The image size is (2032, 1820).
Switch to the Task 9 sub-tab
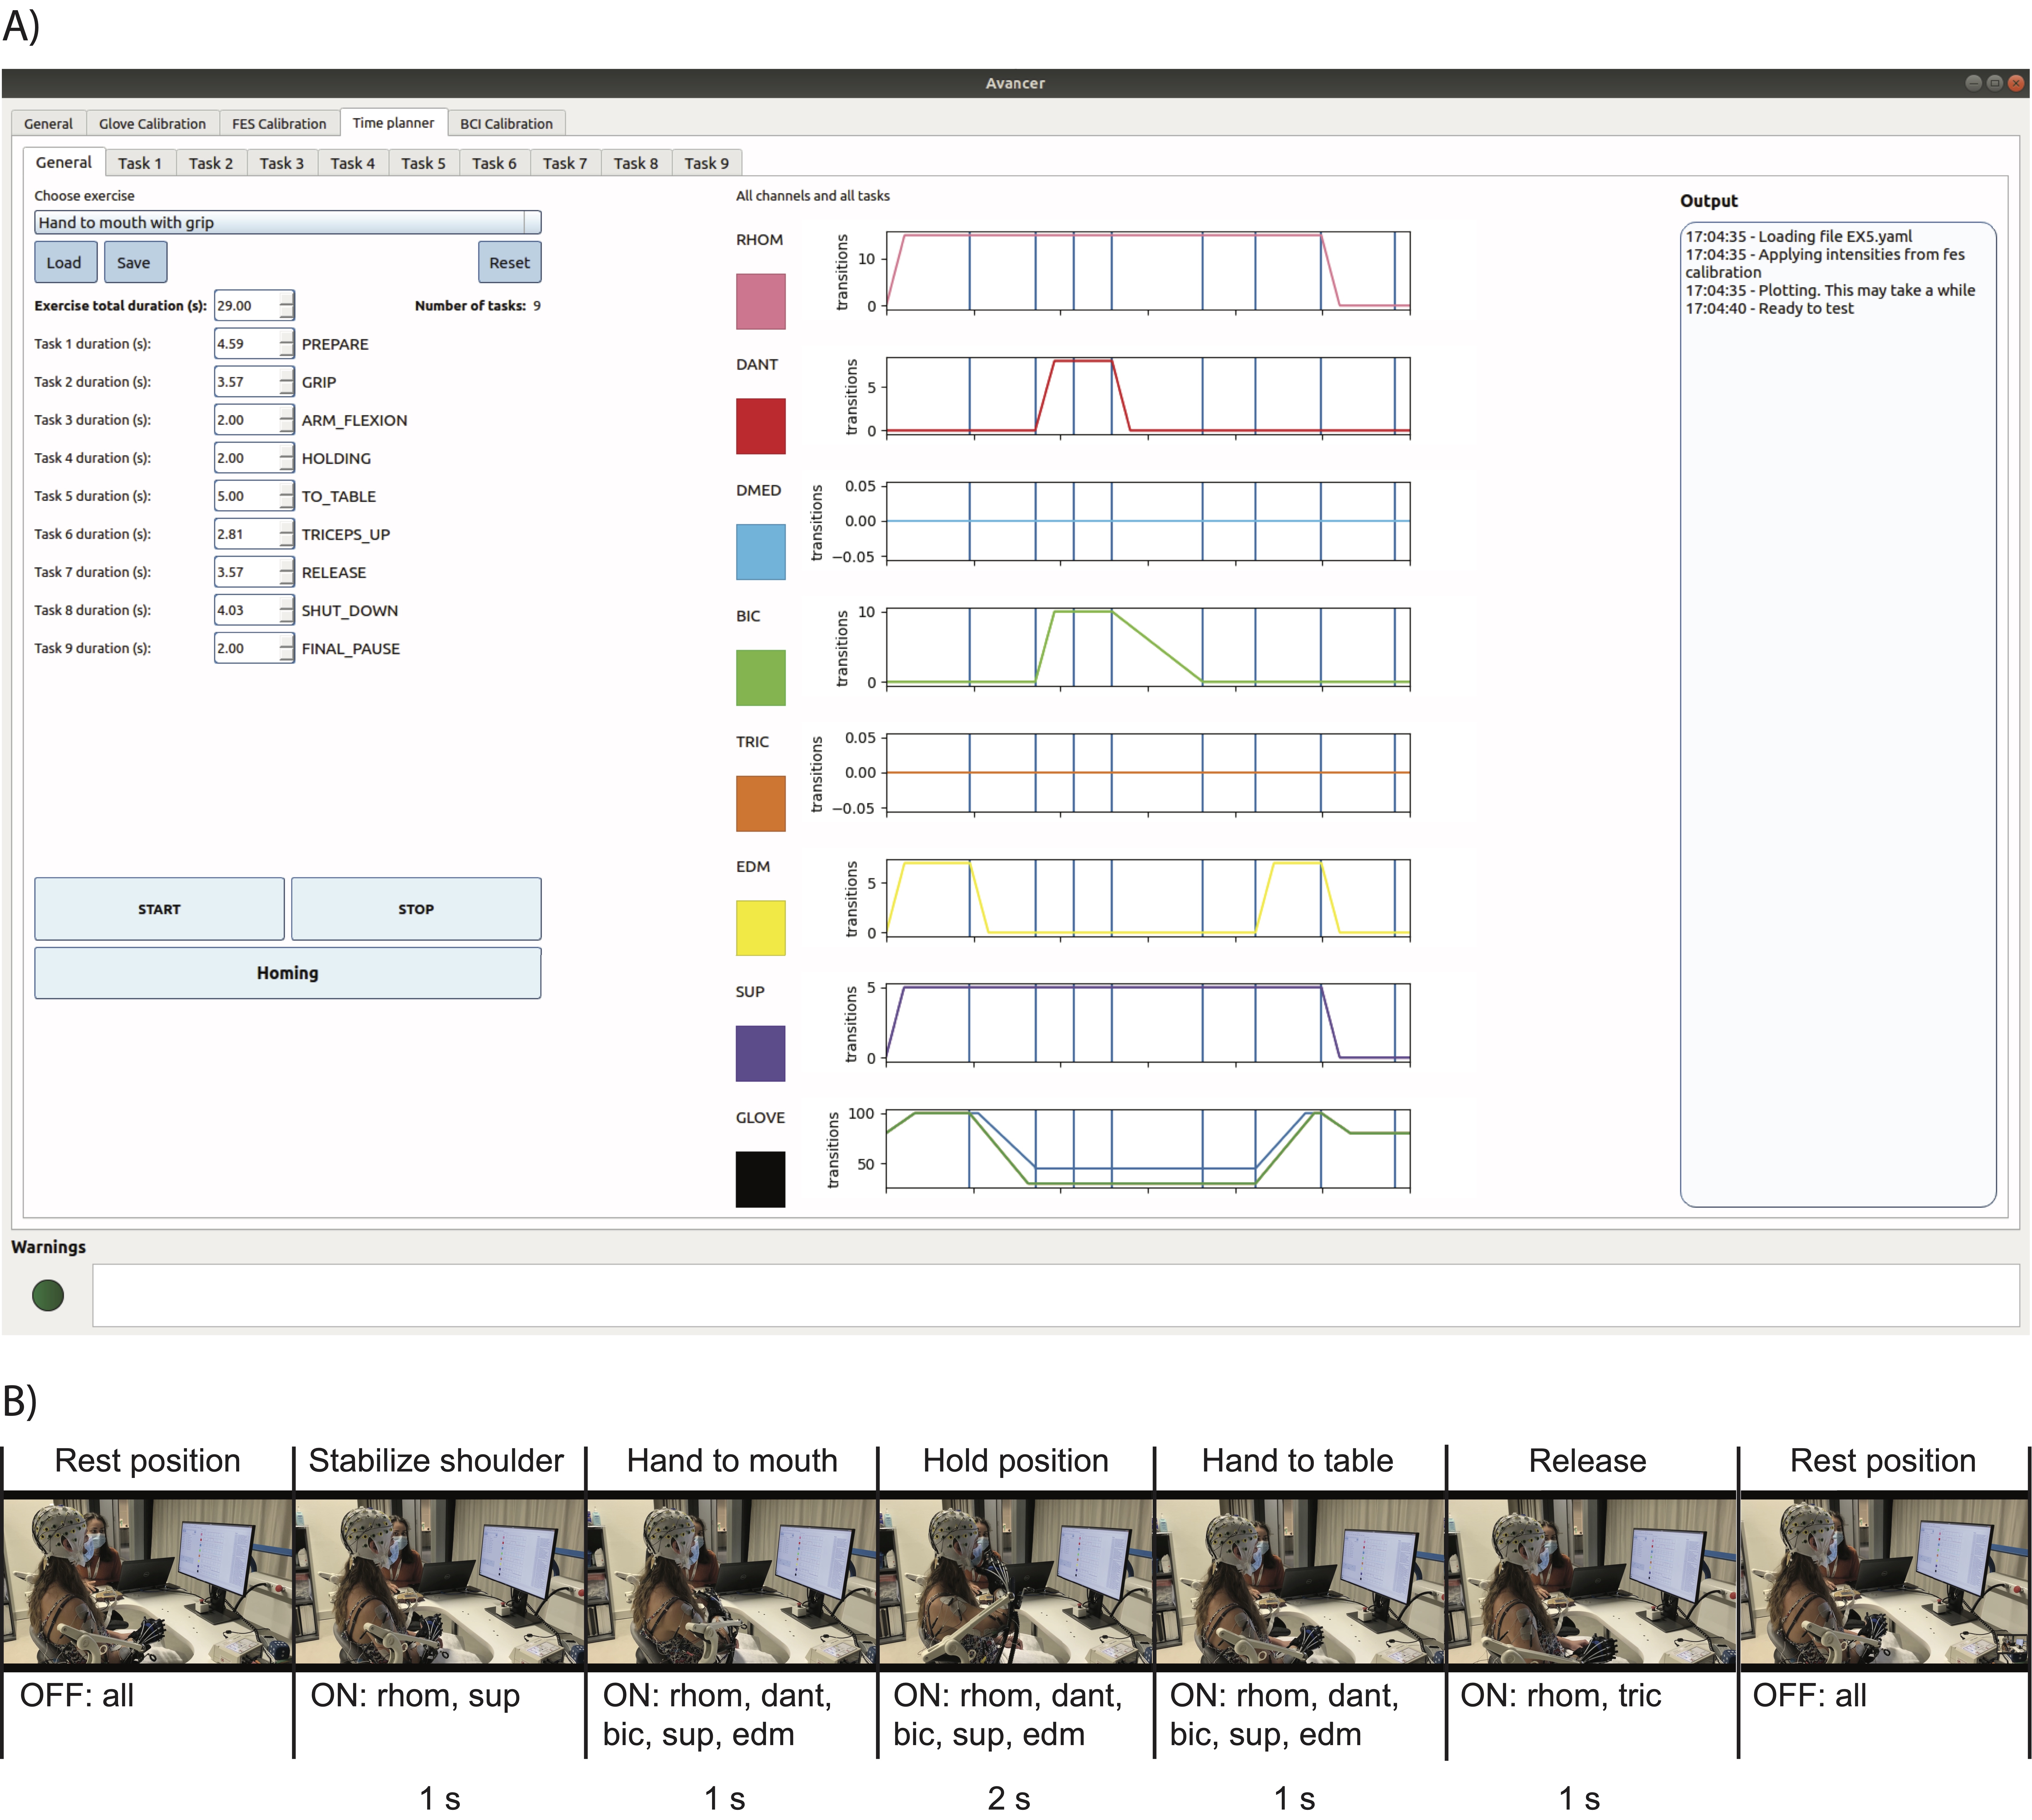[707, 163]
